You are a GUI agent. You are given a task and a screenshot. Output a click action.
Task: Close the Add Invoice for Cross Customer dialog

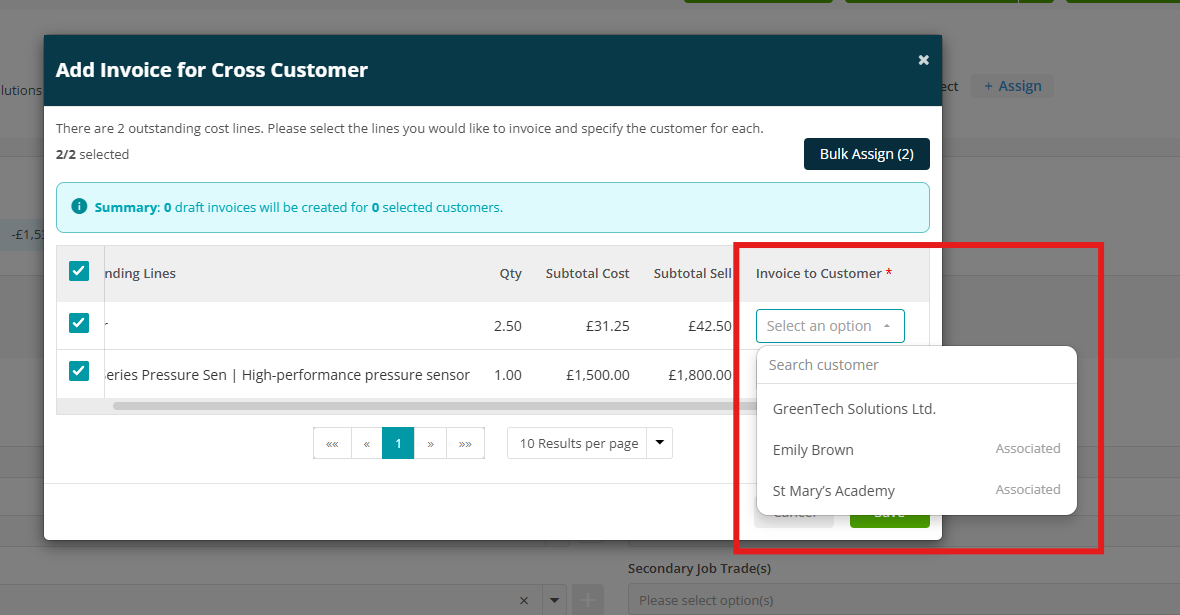(x=923, y=60)
